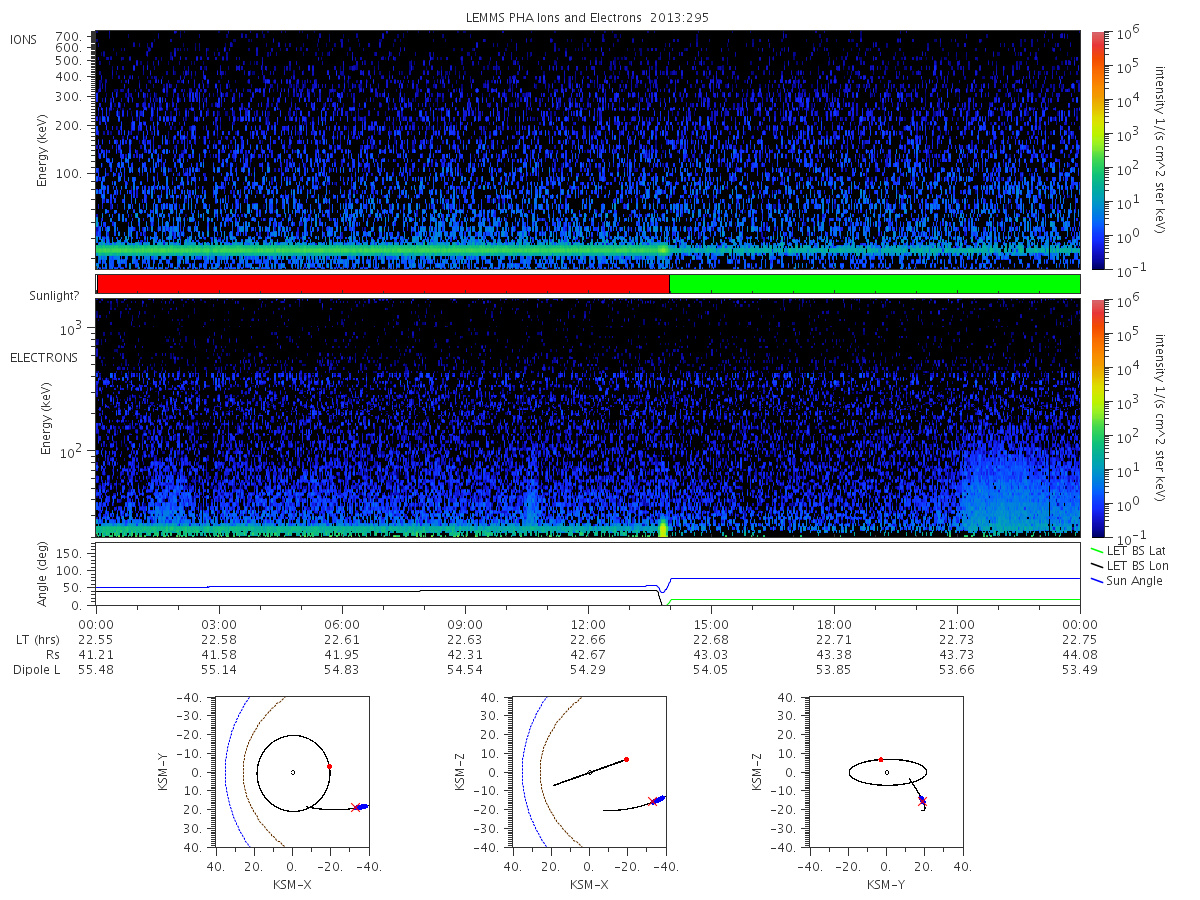Click the red dot on KSM-X/KSM-Y orbit plot
The height and width of the screenshot is (900, 1200).
tap(329, 766)
